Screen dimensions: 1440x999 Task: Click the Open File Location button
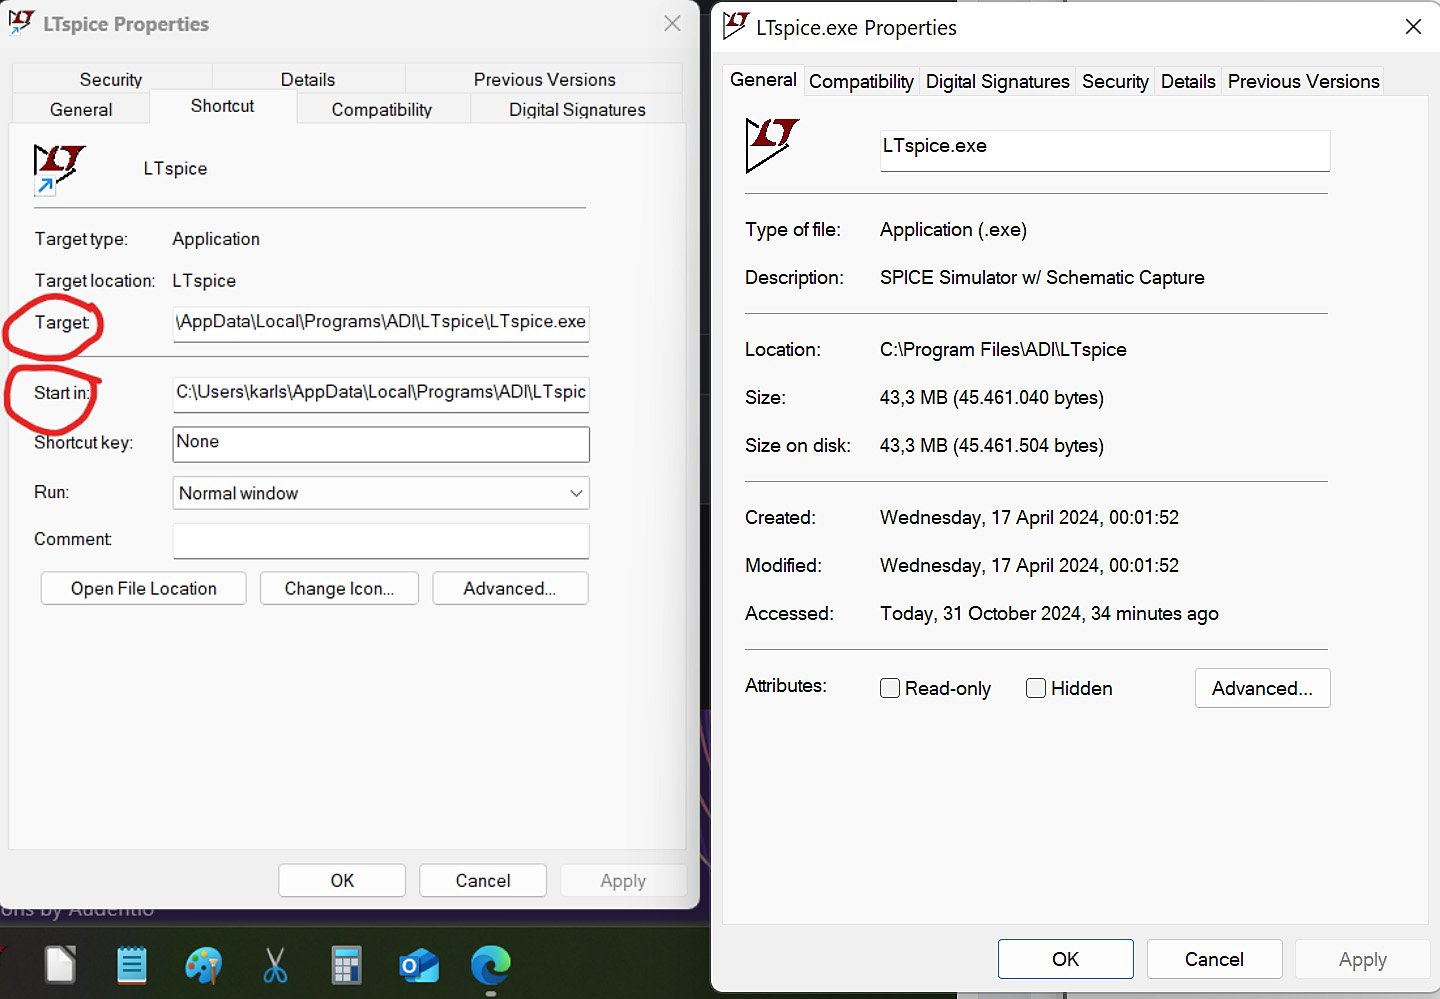143,589
